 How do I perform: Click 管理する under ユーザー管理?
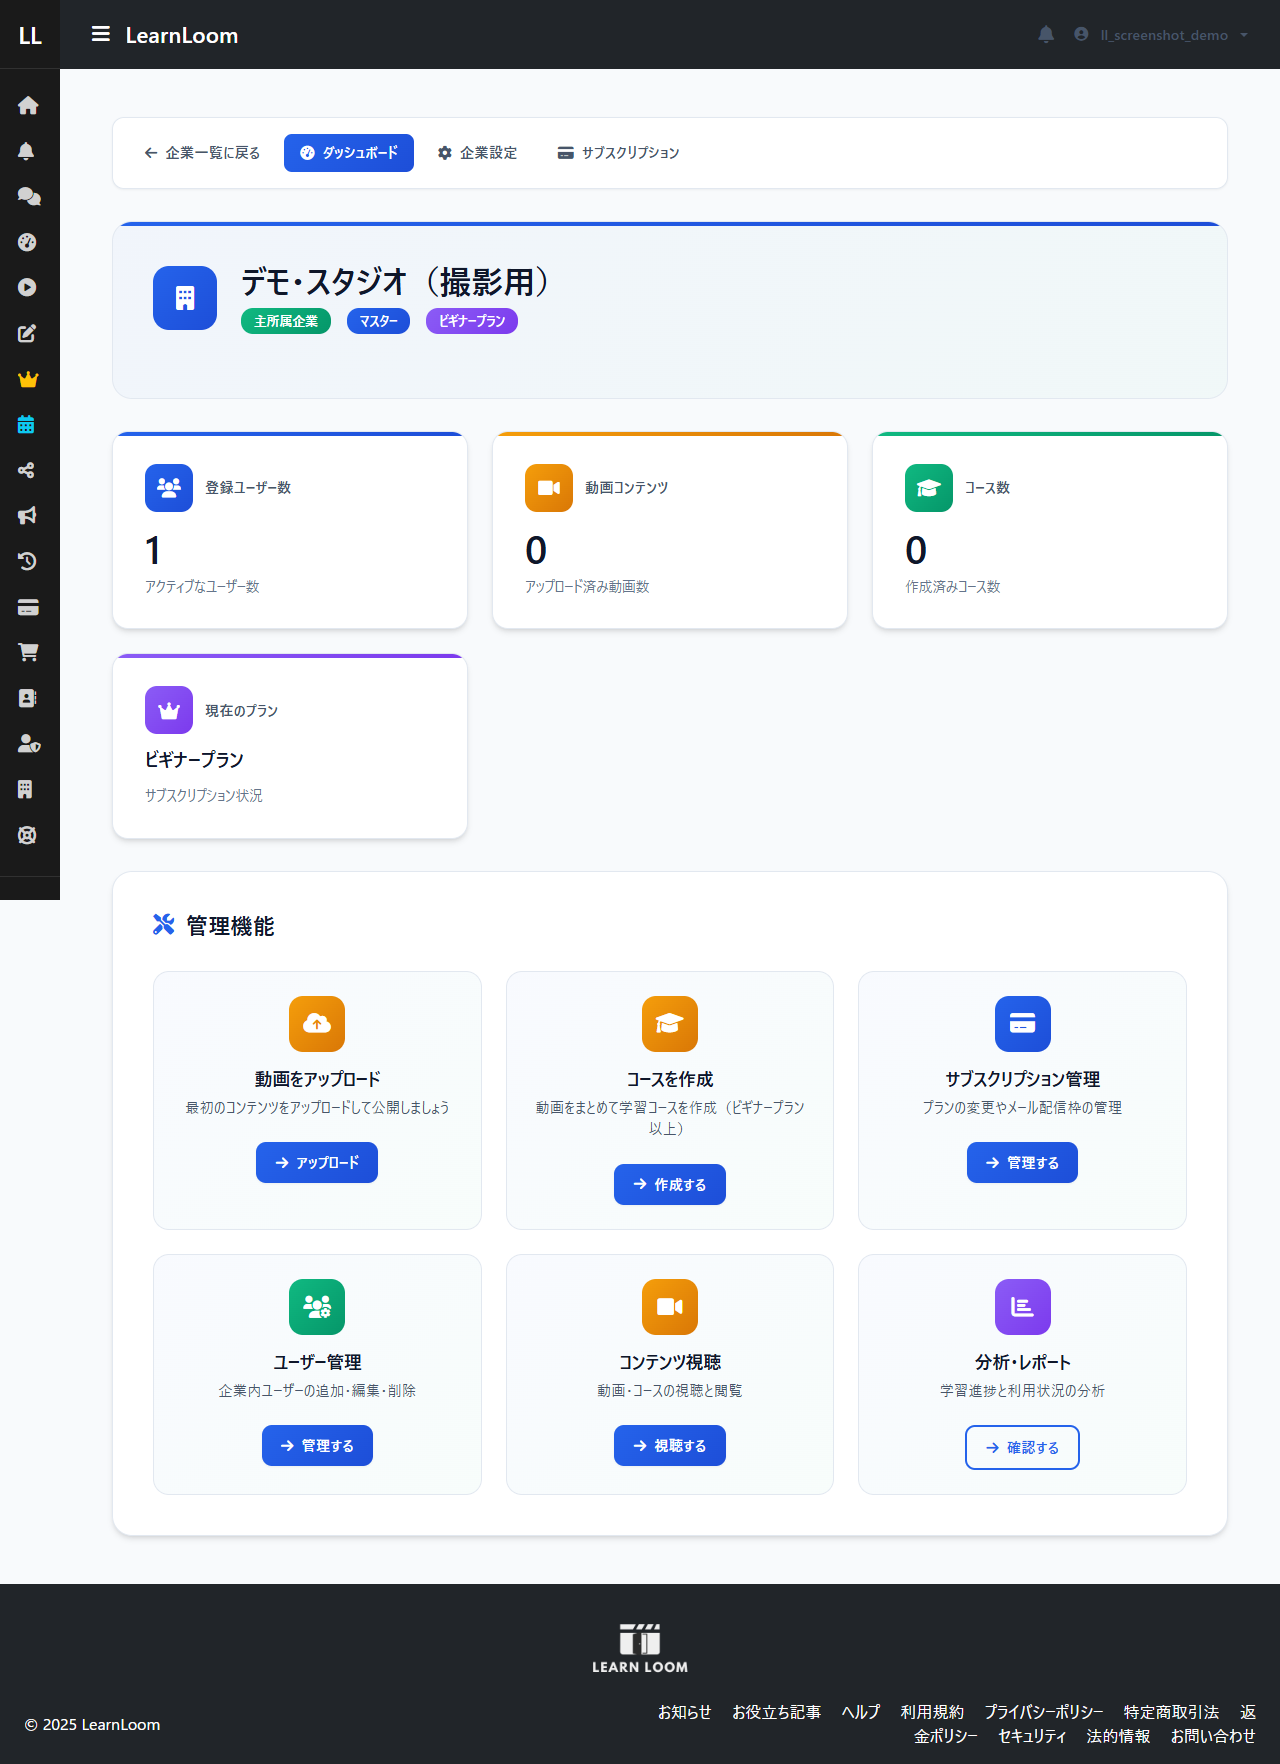317,1446
